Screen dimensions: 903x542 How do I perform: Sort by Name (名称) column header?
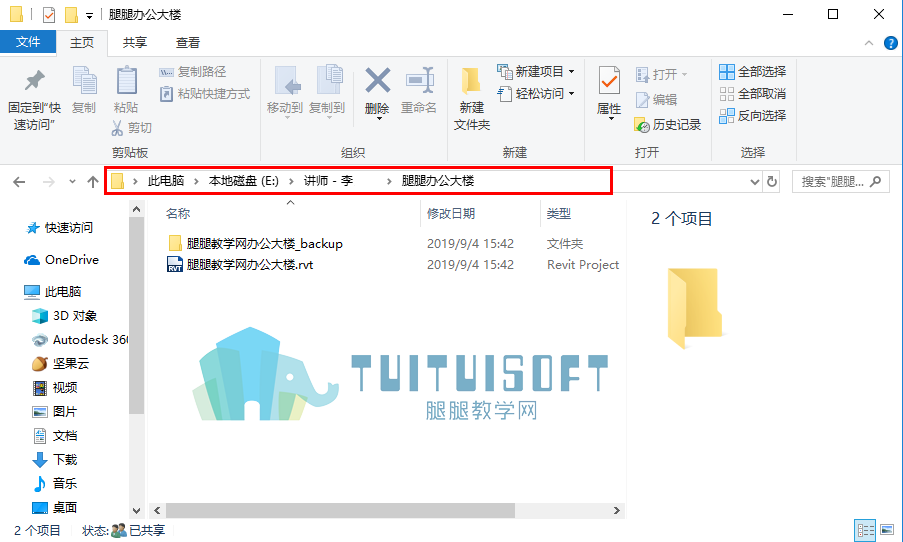pyautogui.click(x=178, y=214)
